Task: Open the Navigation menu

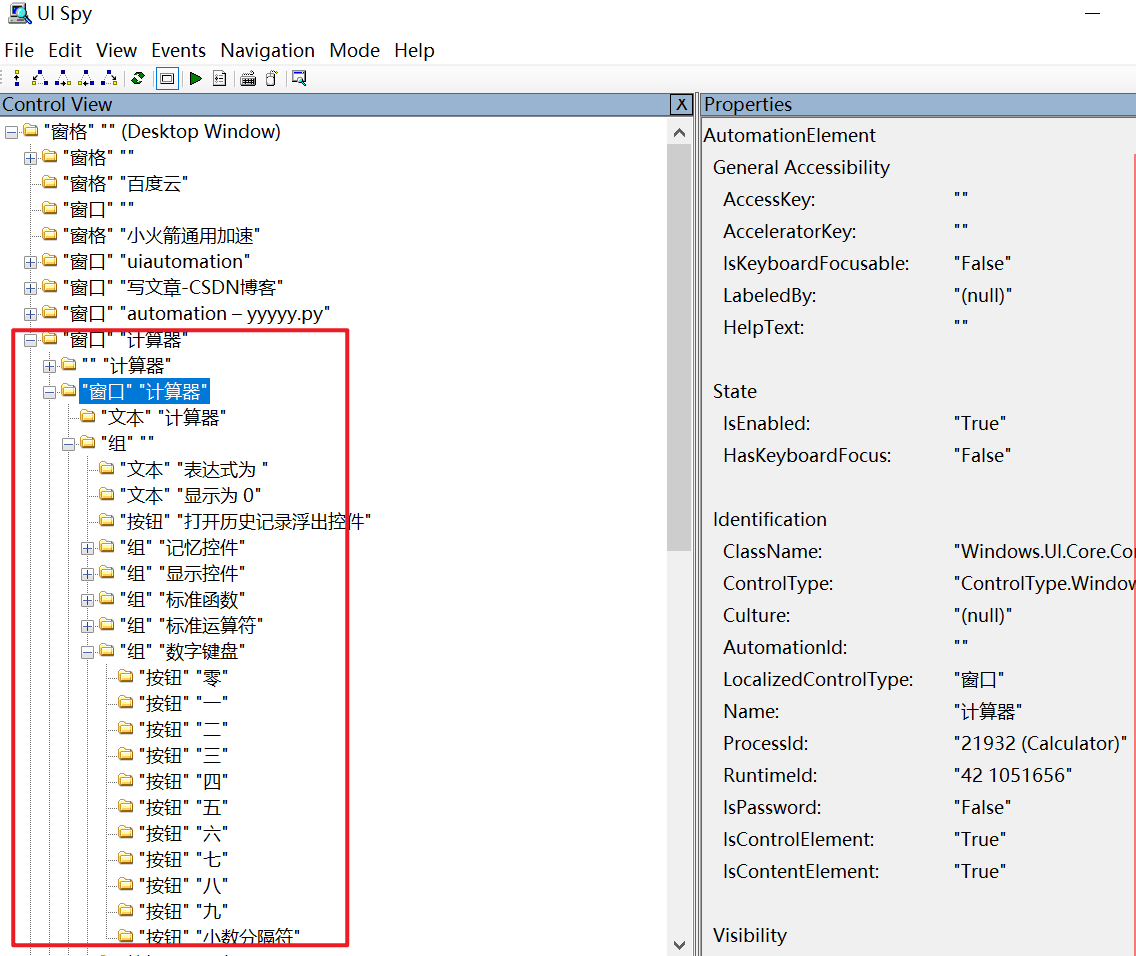Action: pyautogui.click(x=267, y=50)
